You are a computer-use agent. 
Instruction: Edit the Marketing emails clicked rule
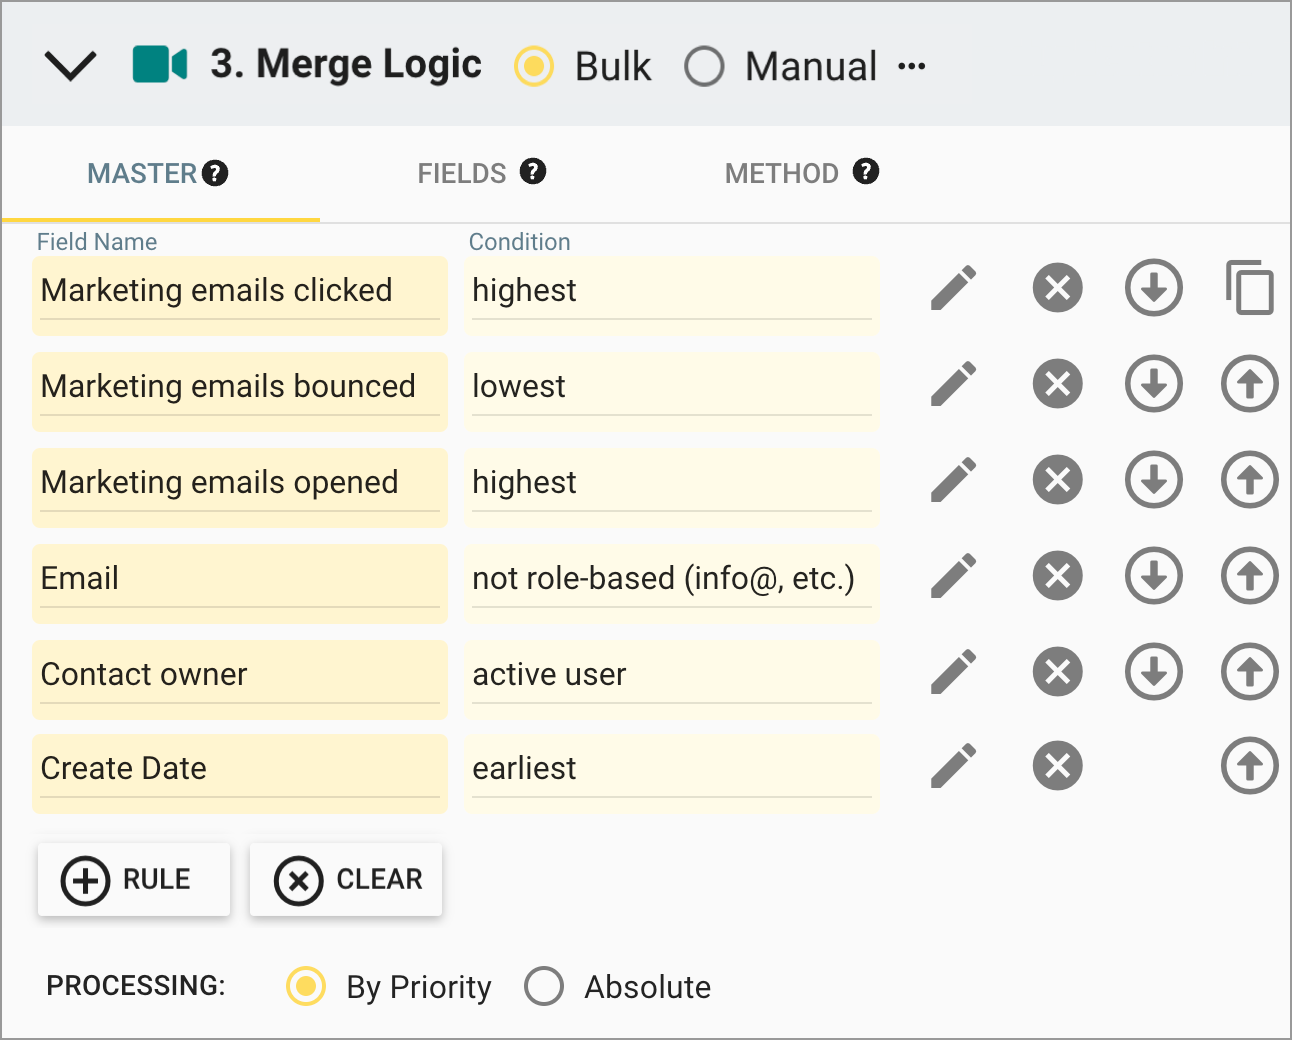point(953,288)
